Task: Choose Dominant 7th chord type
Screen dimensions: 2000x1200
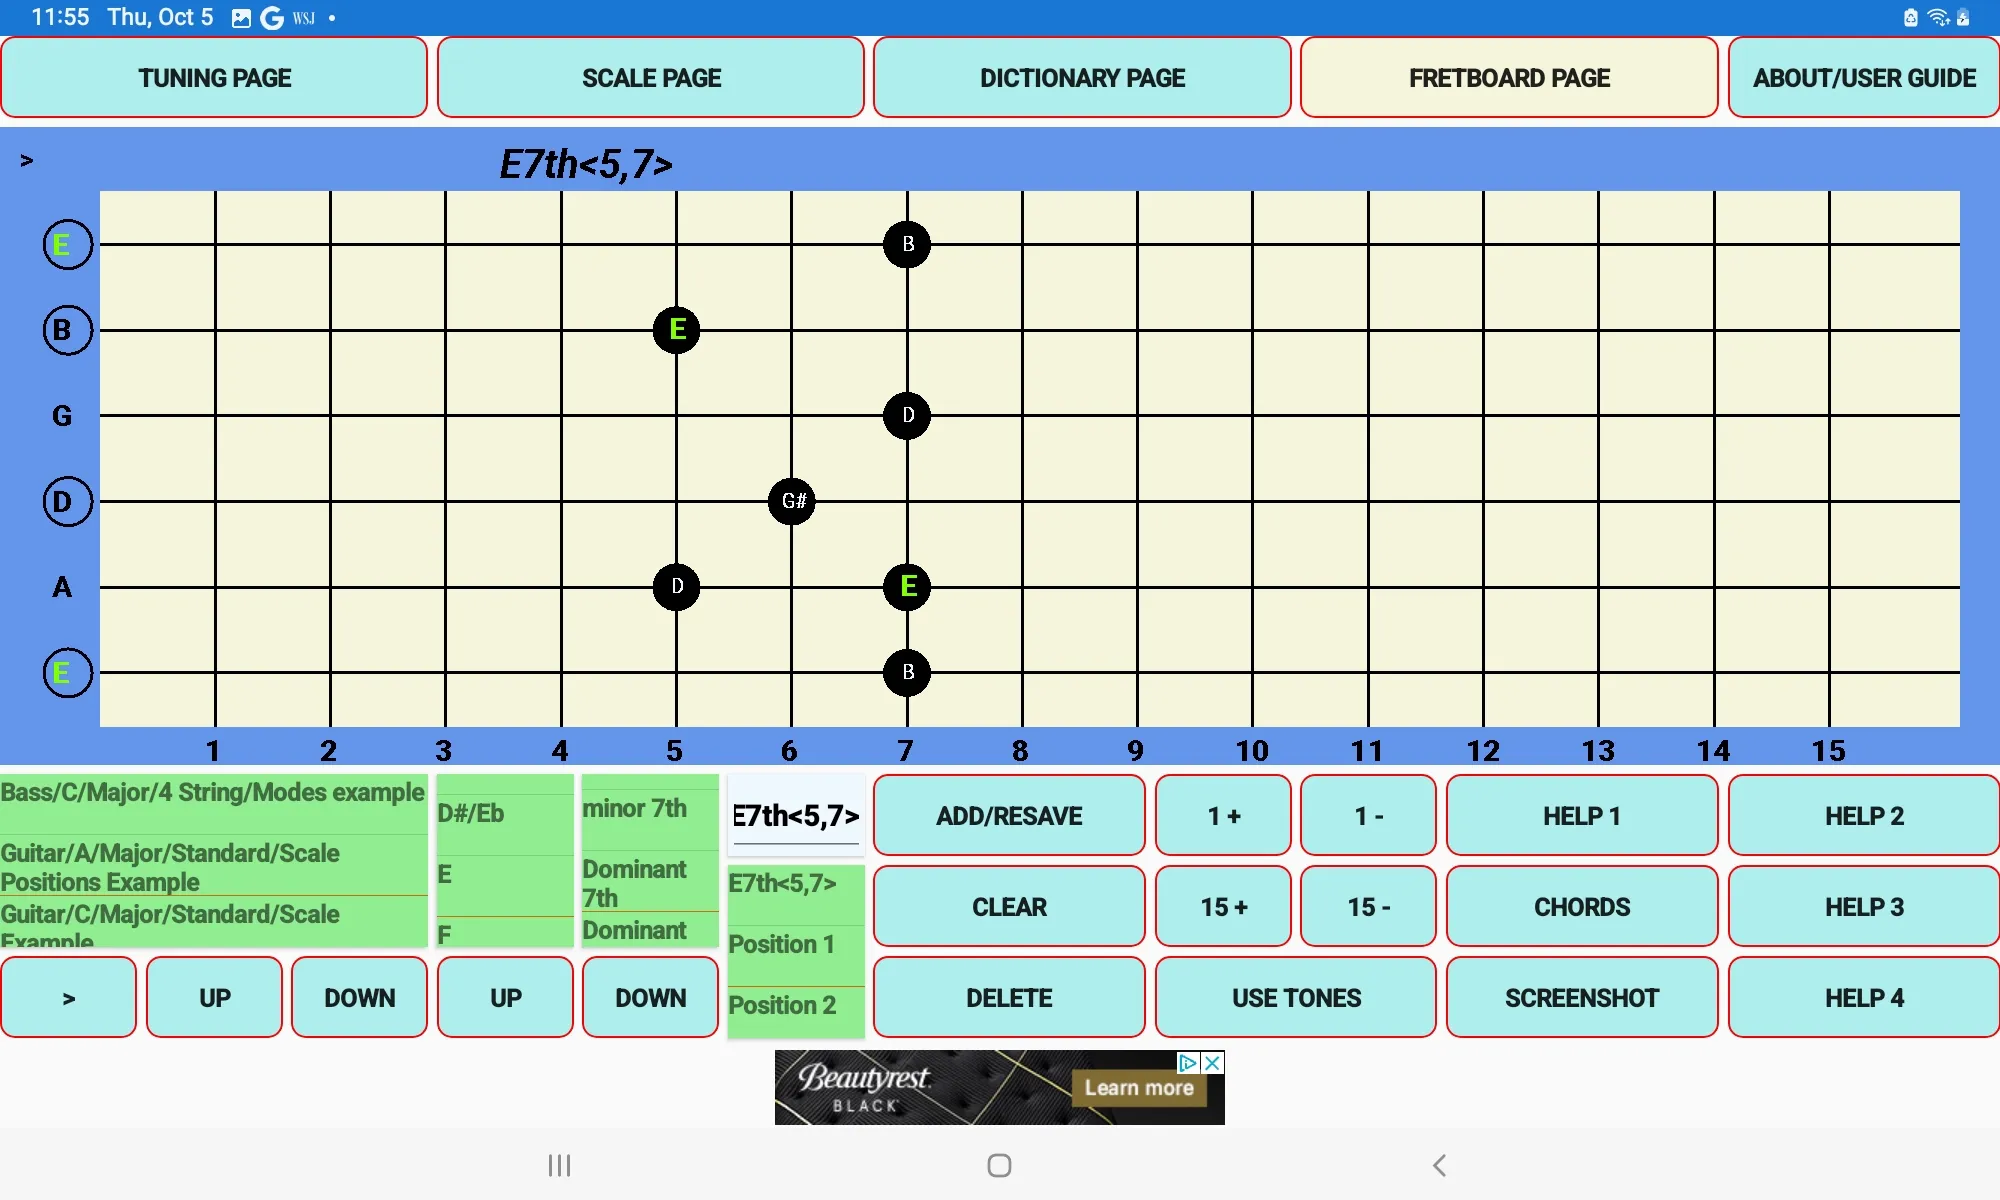Action: (650, 882)
